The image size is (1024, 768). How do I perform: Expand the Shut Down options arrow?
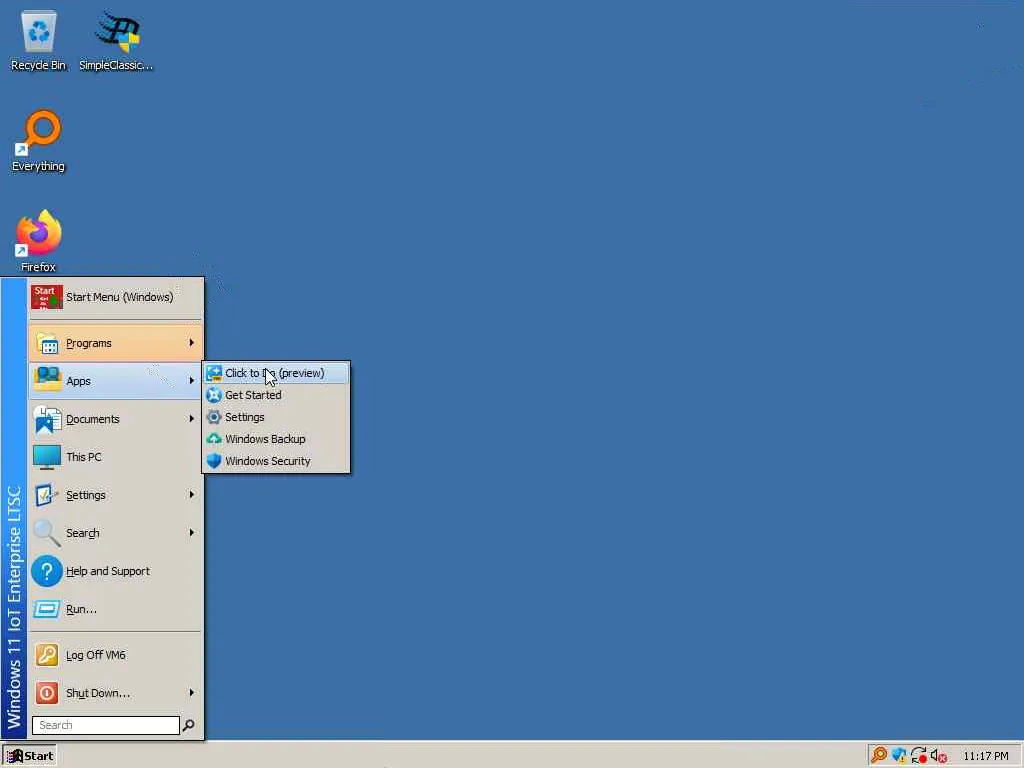pos(191,693)
